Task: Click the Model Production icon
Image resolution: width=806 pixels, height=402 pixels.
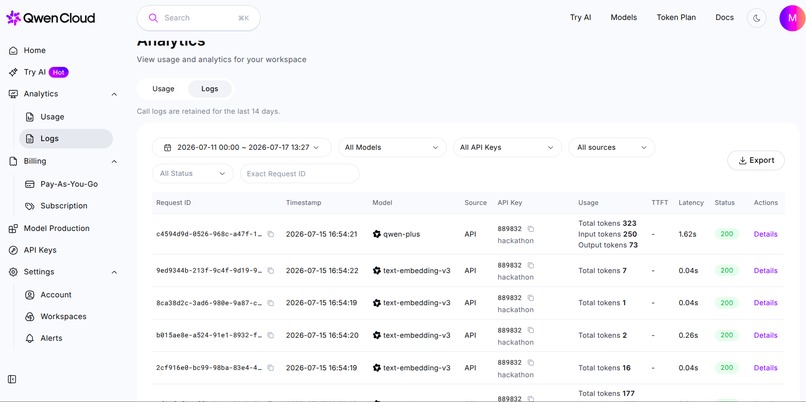Action: coord(13,229)
